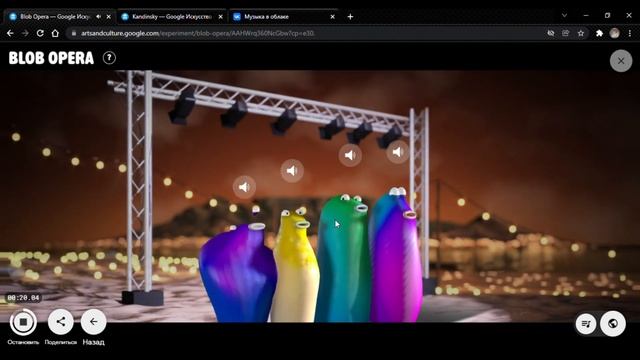Close the Музыка в облаке tab
Viewport: 640px width, 360px height.
(332, 17)
